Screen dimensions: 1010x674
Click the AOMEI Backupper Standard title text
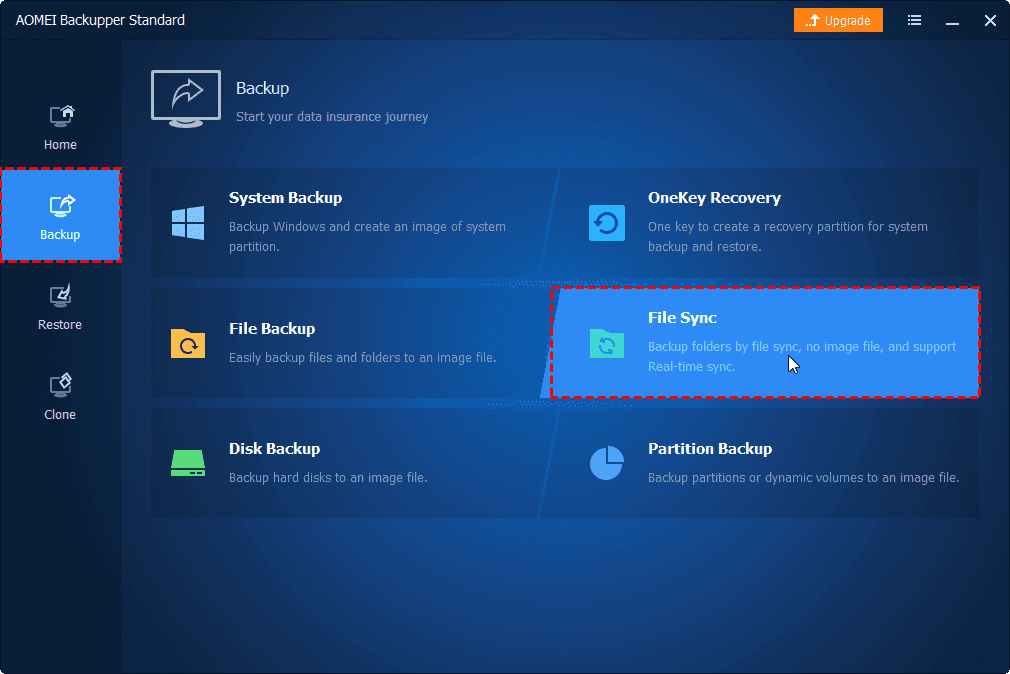100,20
